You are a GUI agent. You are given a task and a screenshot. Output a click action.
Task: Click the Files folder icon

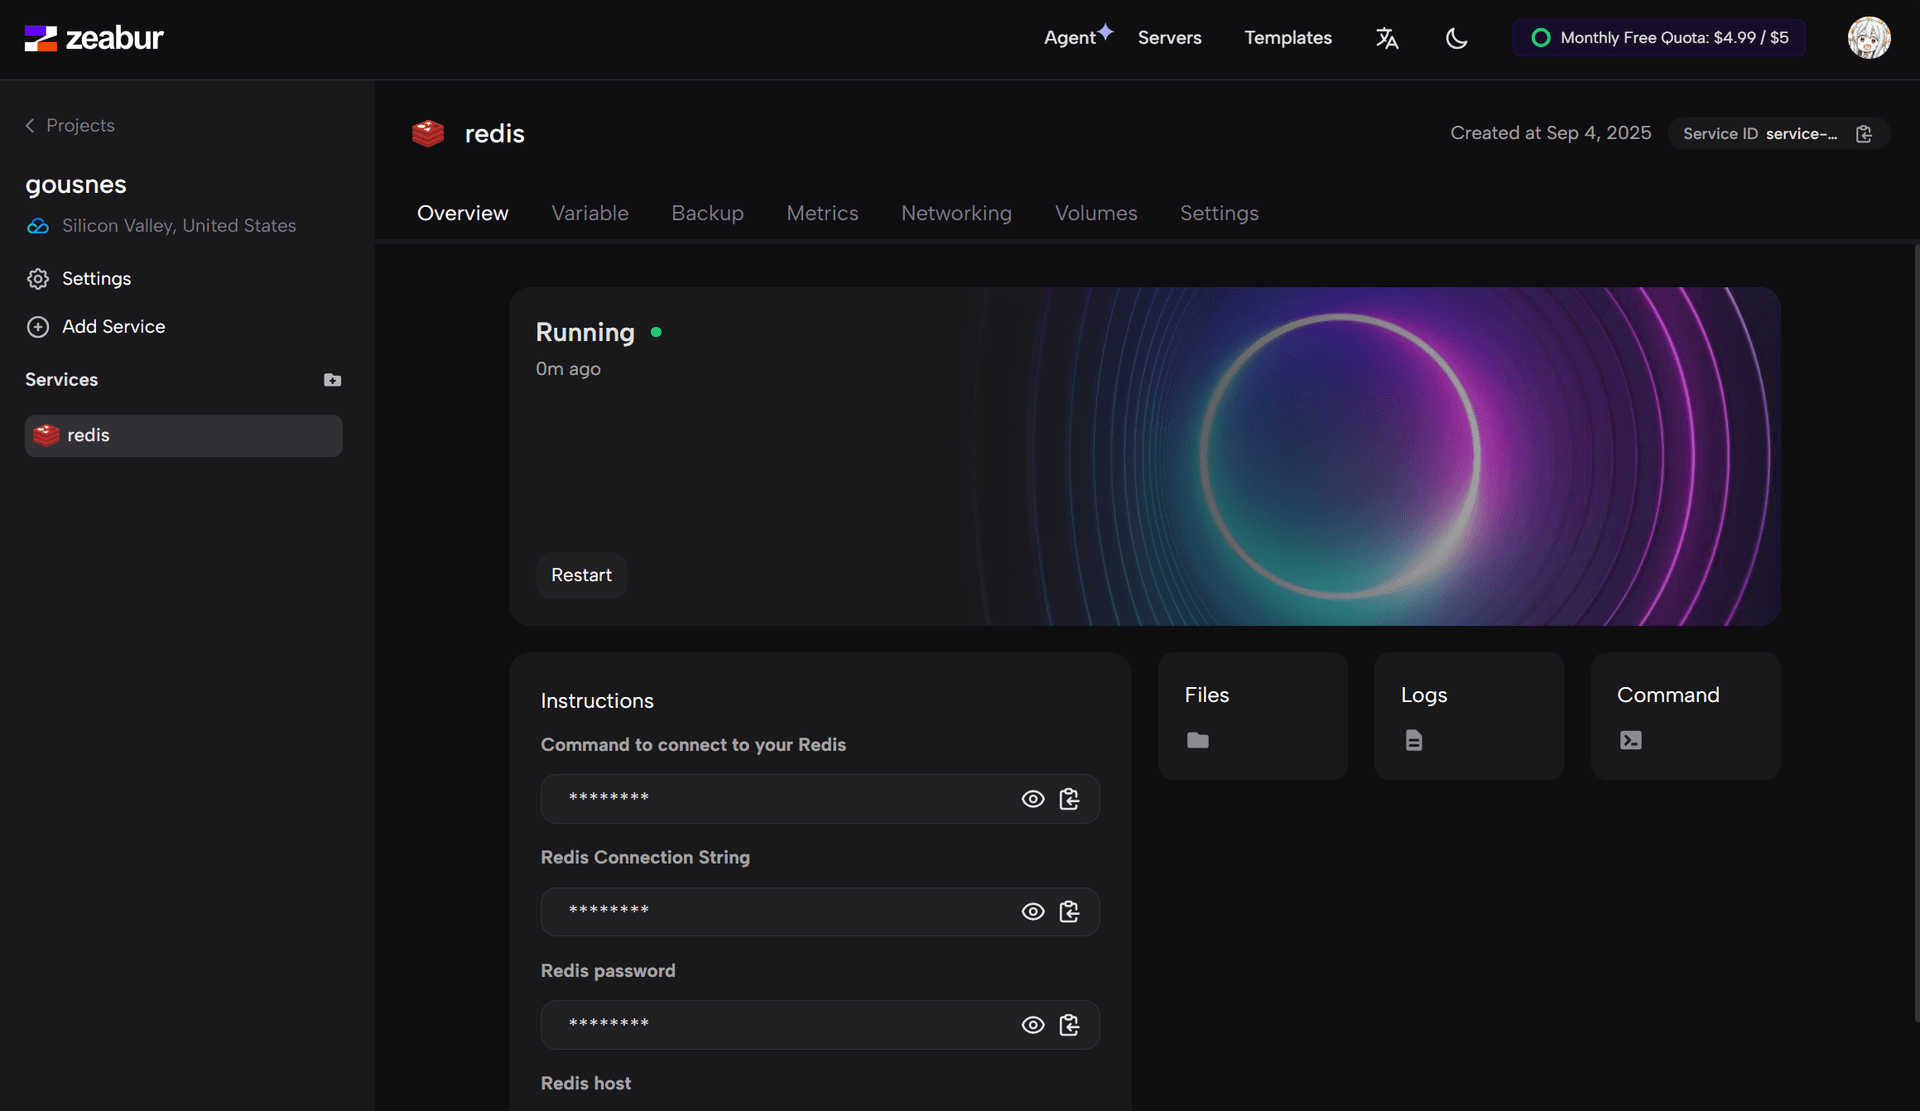click(x=1197, y=740)
